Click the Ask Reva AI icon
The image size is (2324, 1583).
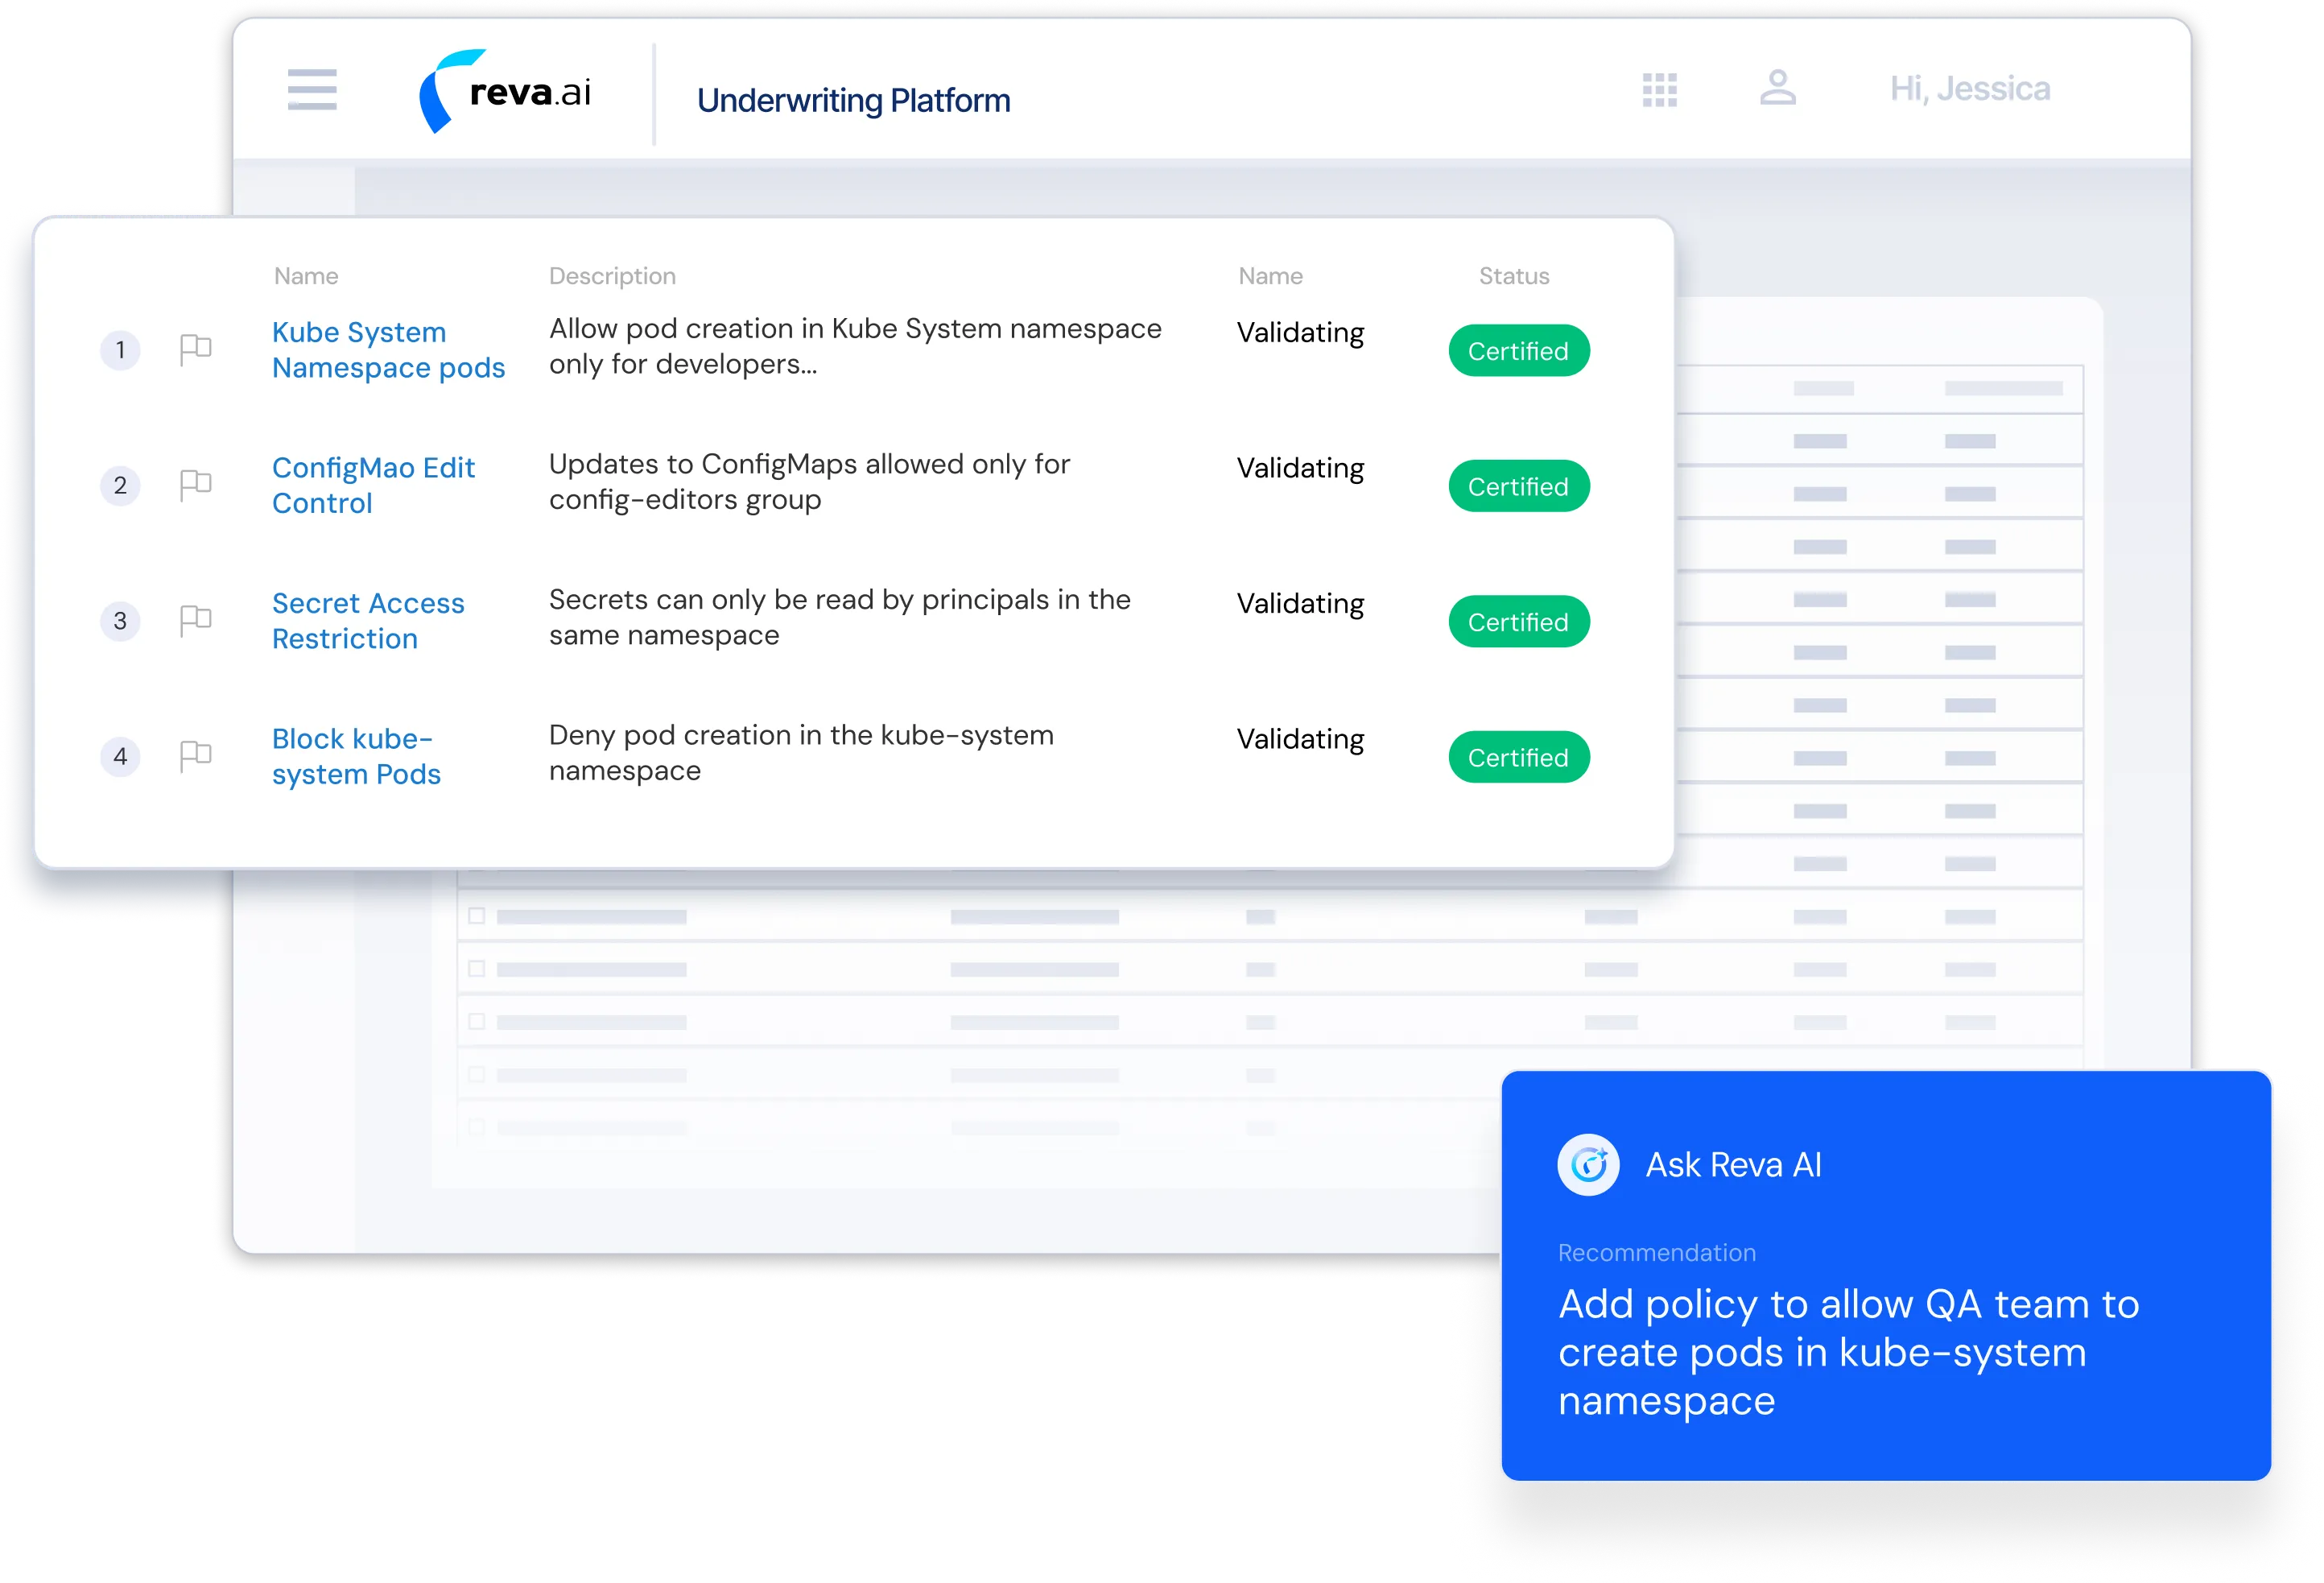click(1588, 1165)
